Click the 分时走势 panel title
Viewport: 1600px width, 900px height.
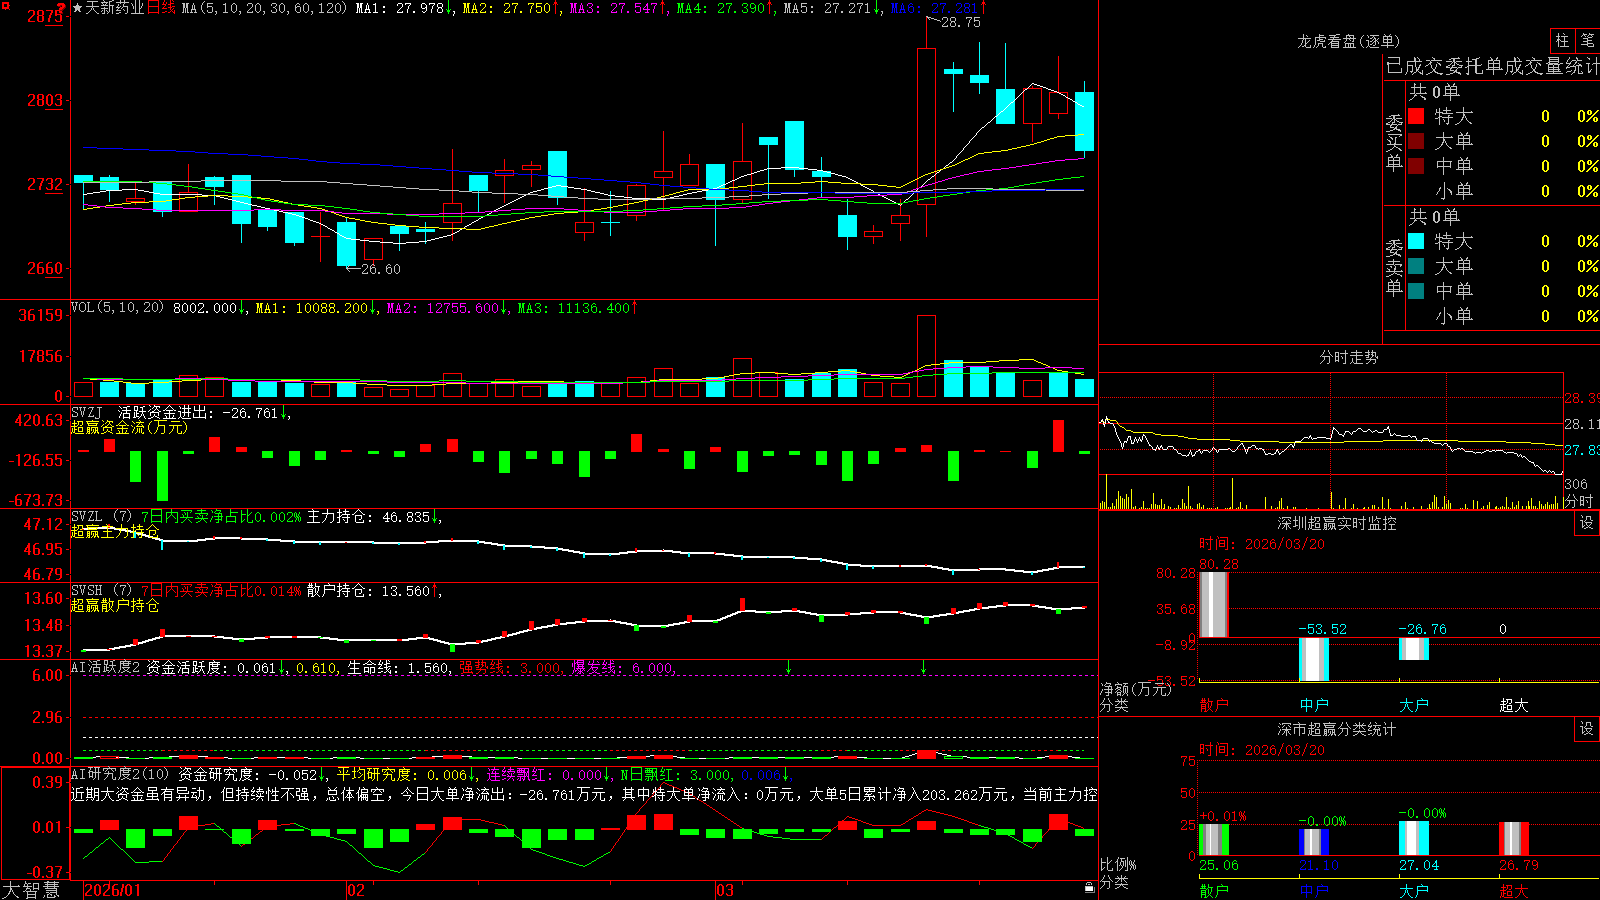1348,357
